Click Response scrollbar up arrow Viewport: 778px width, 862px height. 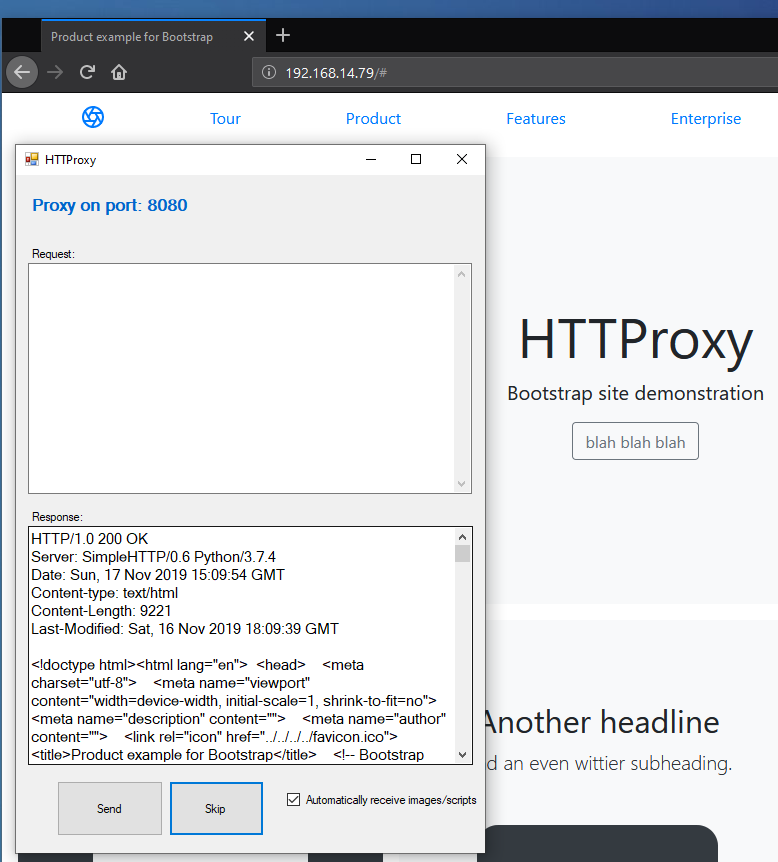pyautogui.click(x=462, y=537)
